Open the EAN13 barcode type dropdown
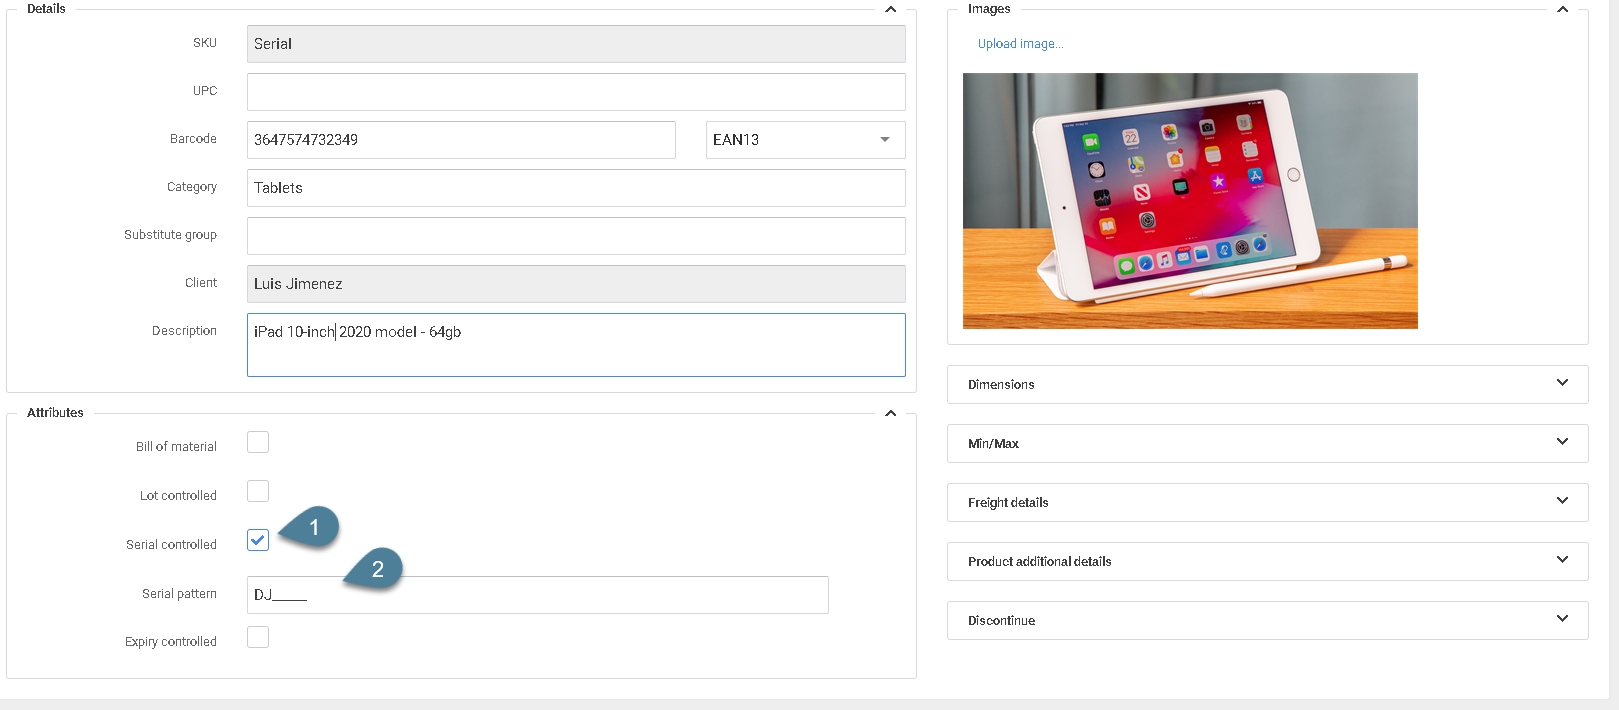Screen dimensions: 1619x710 point(805,140)
